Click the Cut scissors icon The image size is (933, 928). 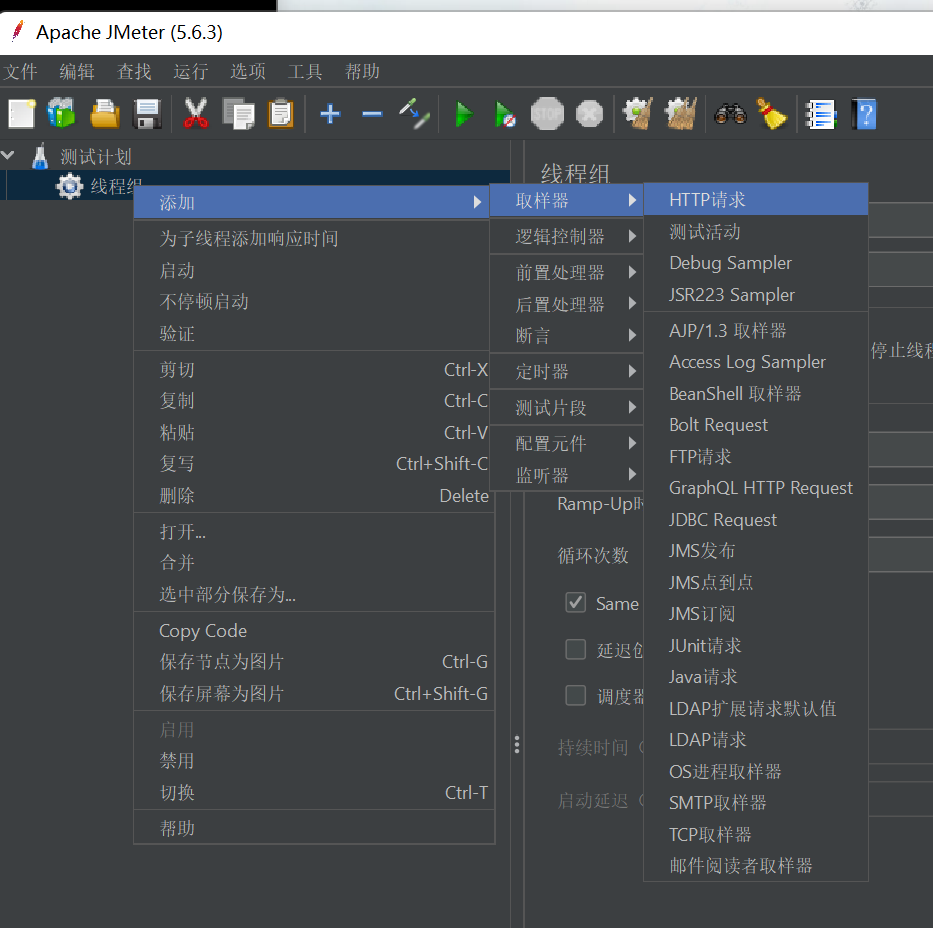coord(196,114)
